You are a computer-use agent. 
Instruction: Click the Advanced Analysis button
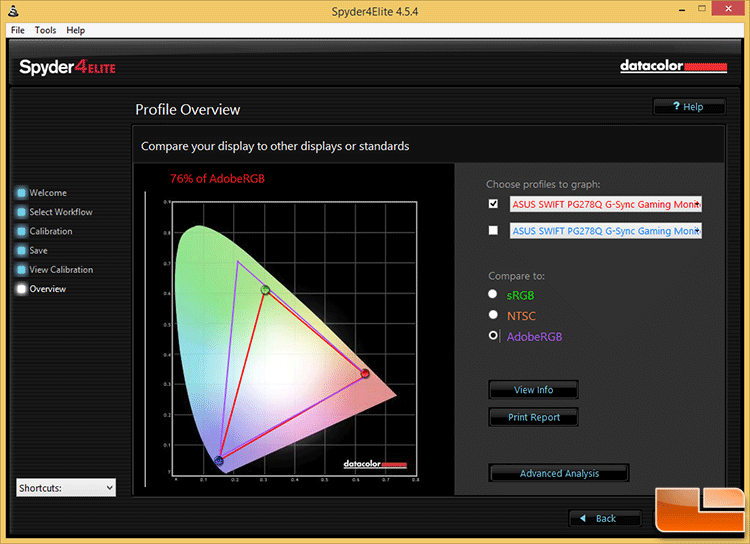point(559,473)
